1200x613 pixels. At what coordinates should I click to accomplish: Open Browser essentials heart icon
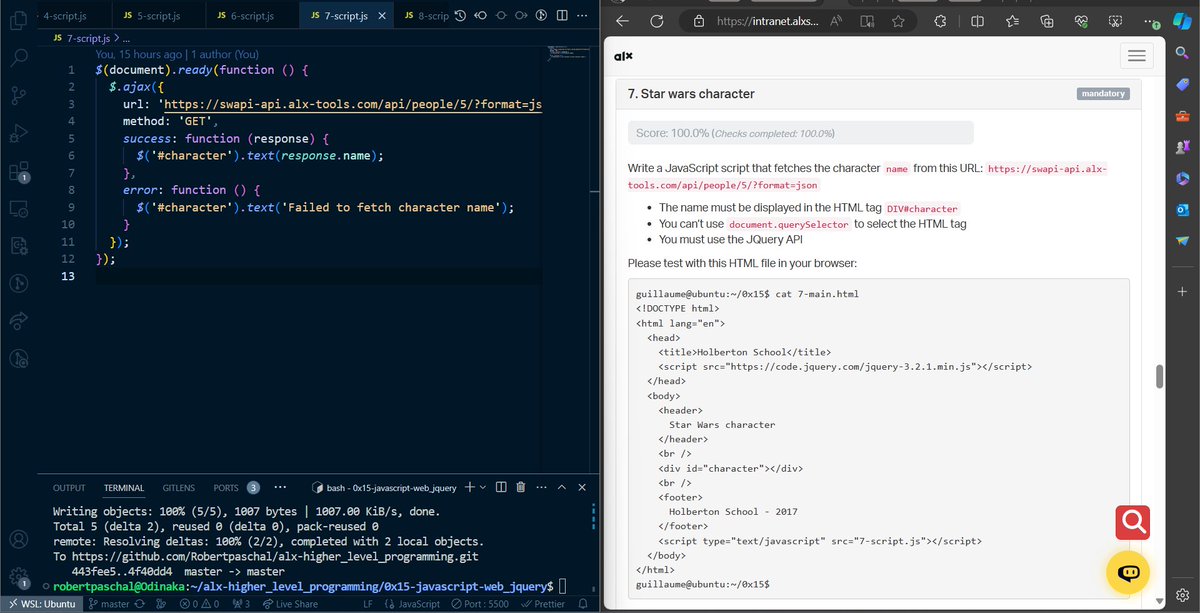click(x=1081, y=21)
